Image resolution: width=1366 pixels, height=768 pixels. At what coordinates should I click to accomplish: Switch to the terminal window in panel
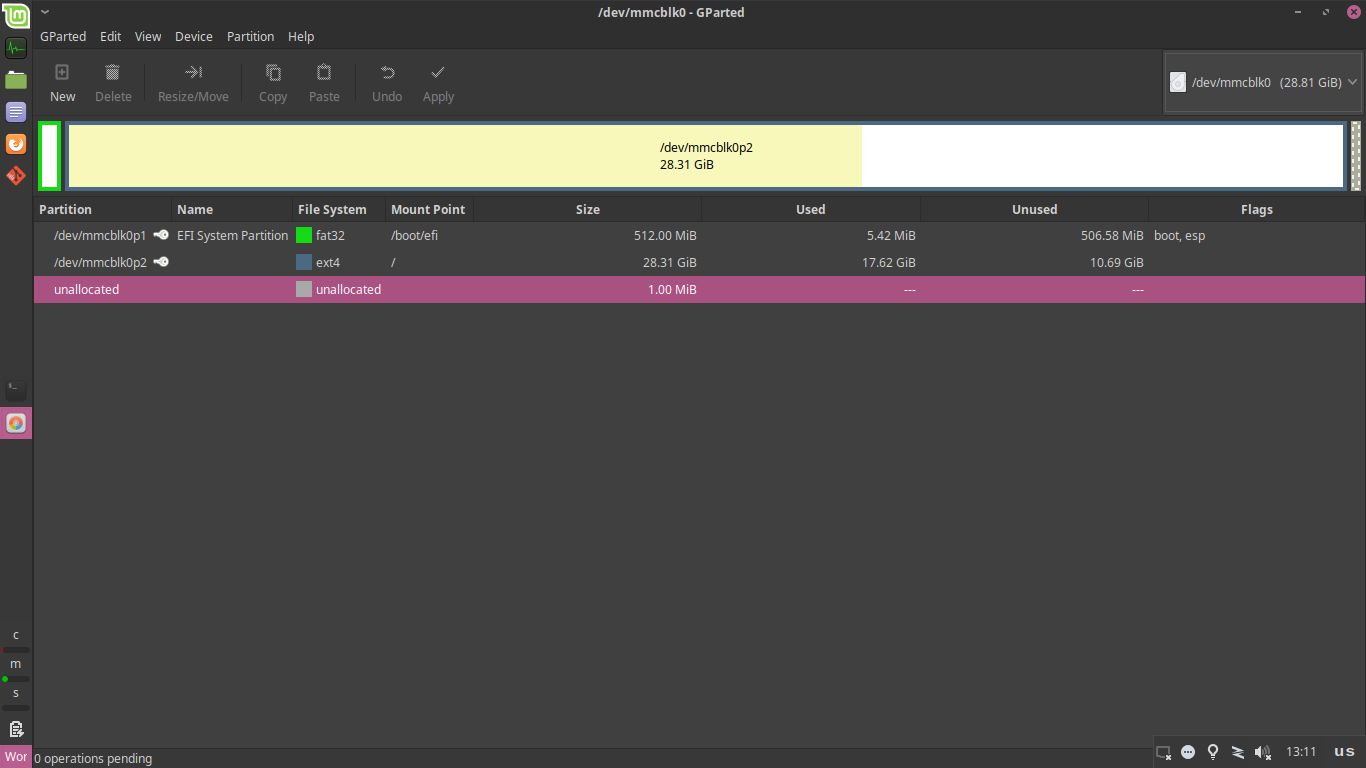[16, 390]
